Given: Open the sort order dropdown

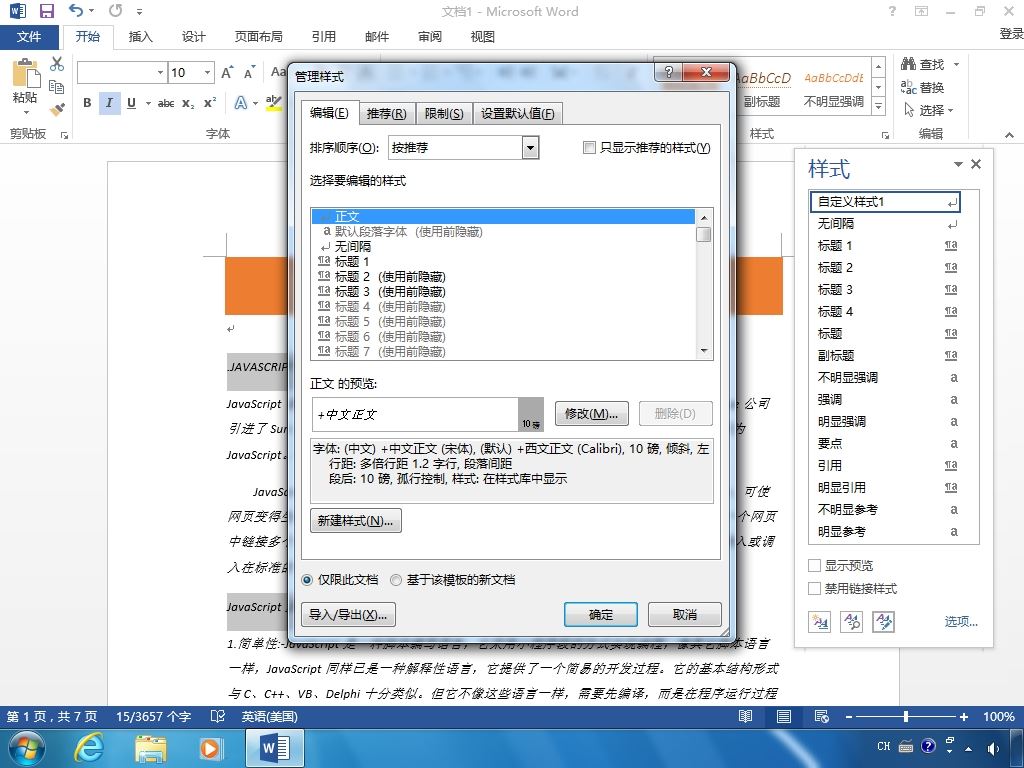Looking at the screenshot, I should point(530,148).
